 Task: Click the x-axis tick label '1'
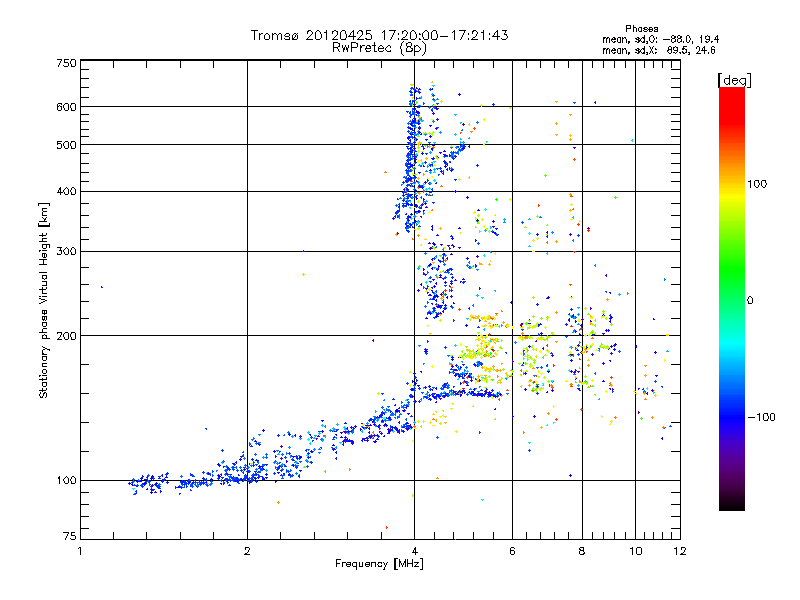coord(80,551)
